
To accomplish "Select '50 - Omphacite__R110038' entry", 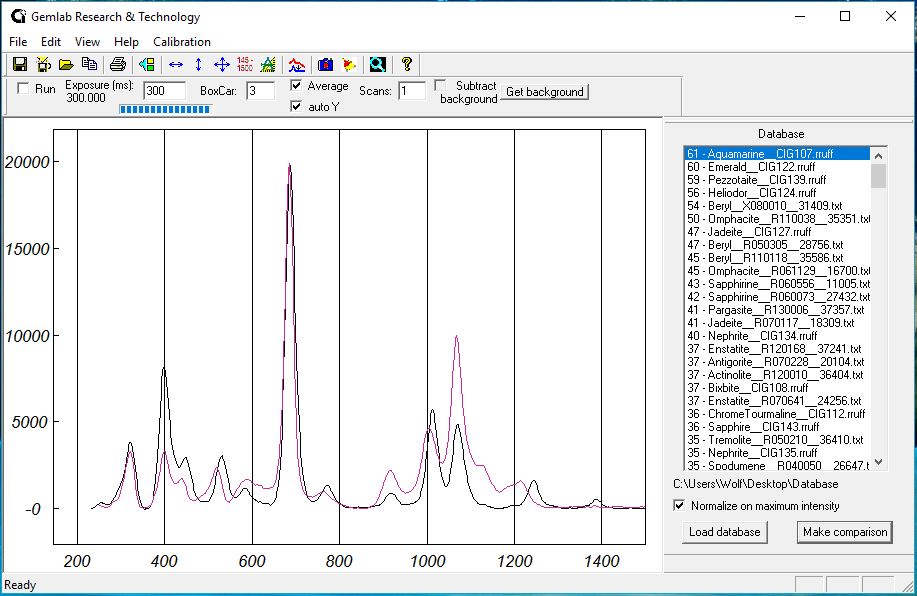I will coord(777,219).
